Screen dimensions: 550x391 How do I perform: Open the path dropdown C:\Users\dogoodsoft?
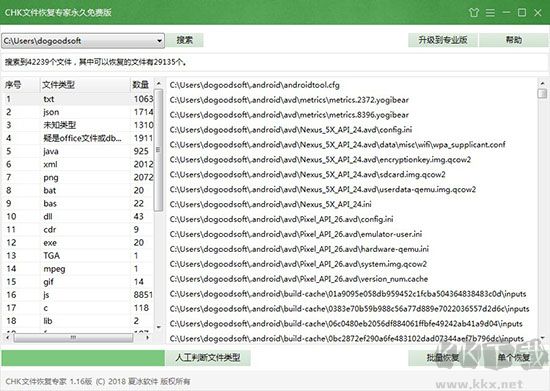(83, 41)
